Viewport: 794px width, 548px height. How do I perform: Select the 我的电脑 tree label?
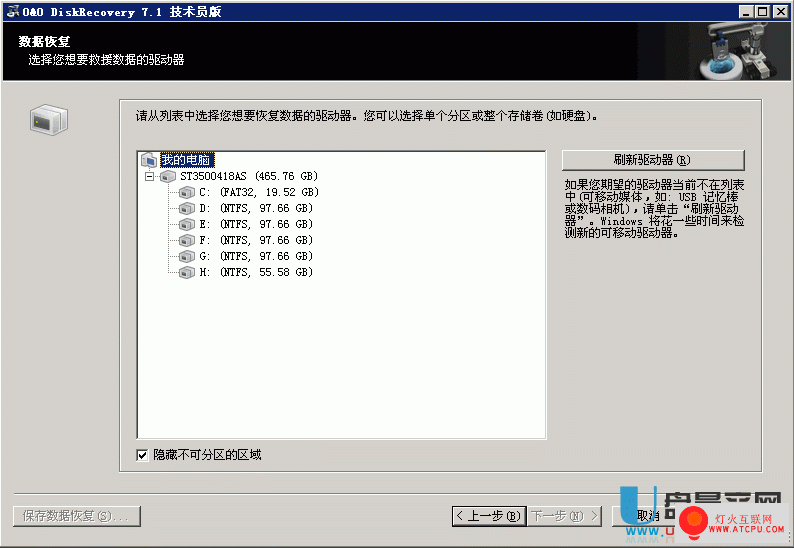(x=187, y=160)
